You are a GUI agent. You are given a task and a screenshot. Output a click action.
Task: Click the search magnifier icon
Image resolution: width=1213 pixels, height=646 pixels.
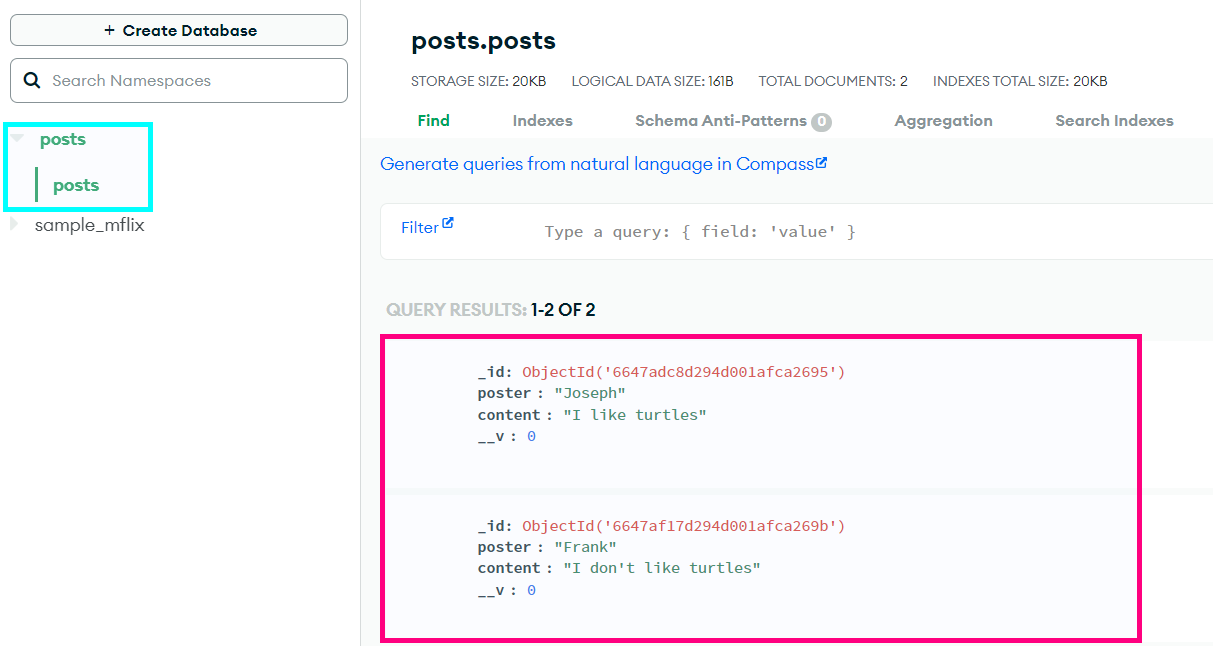pyautogui.click(x=32, y=80)
